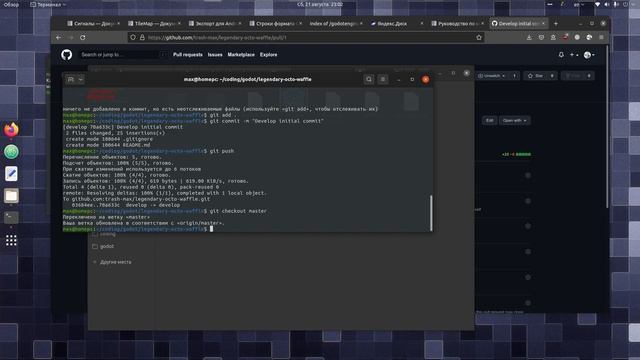The width and height of the screenshot is (640, 360).
Task: Focus the GitHub 'Search or jump to' field
Action: pyautogui.click(x=123, y=55)
